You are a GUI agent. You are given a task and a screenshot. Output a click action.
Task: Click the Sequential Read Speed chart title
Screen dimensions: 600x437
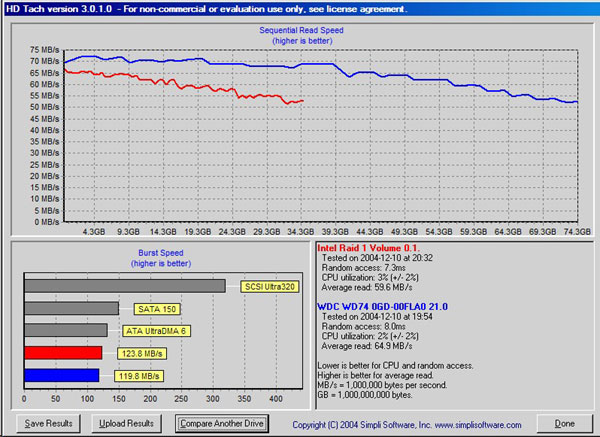click(302, 30)
